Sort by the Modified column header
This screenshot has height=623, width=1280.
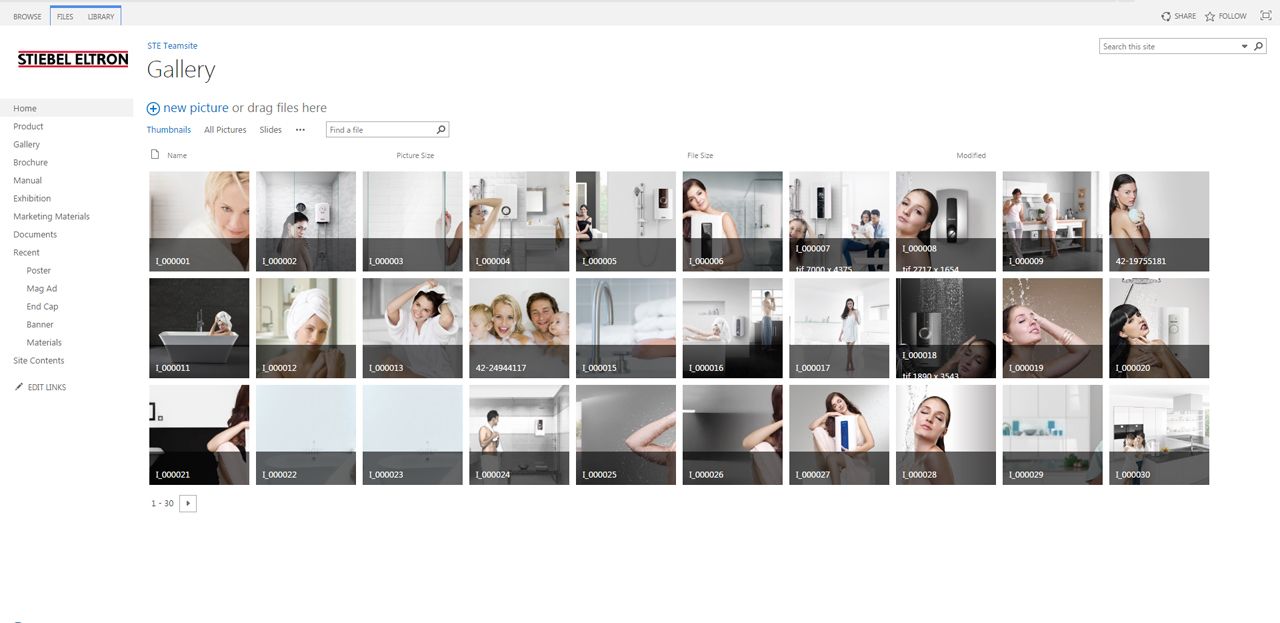(971, 155)
